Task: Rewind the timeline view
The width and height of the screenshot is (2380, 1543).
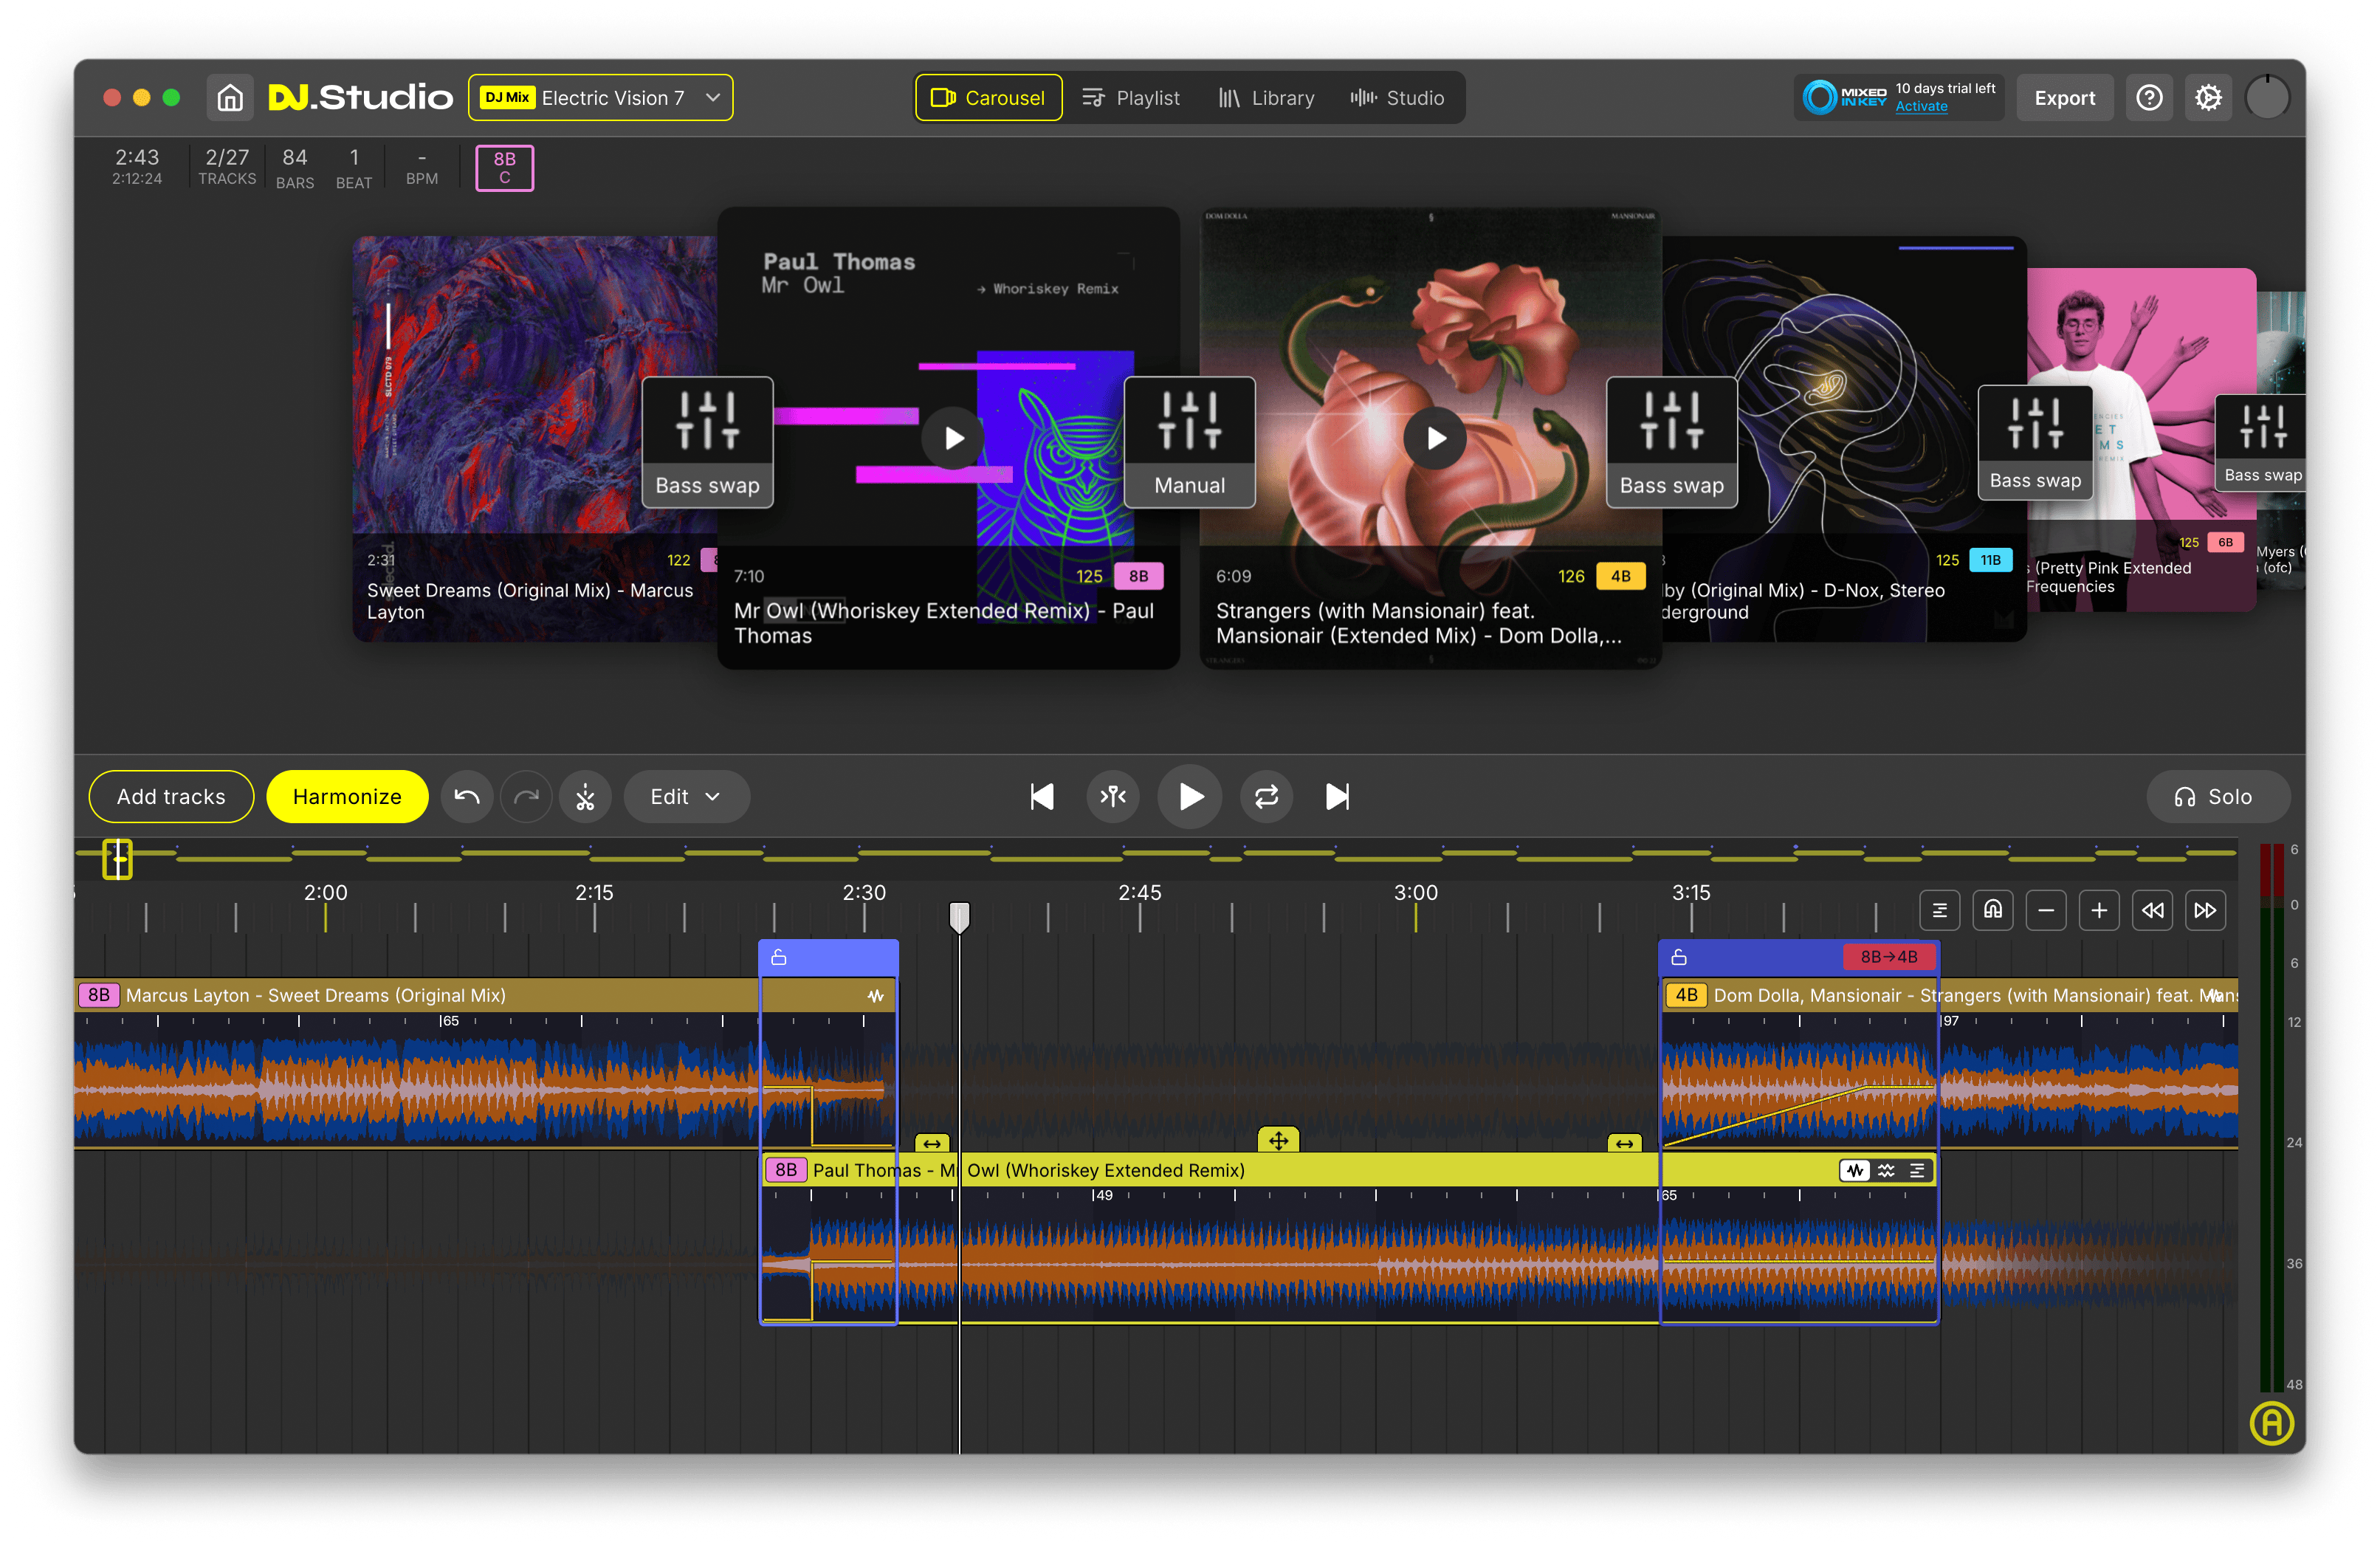Action: 2152,910
